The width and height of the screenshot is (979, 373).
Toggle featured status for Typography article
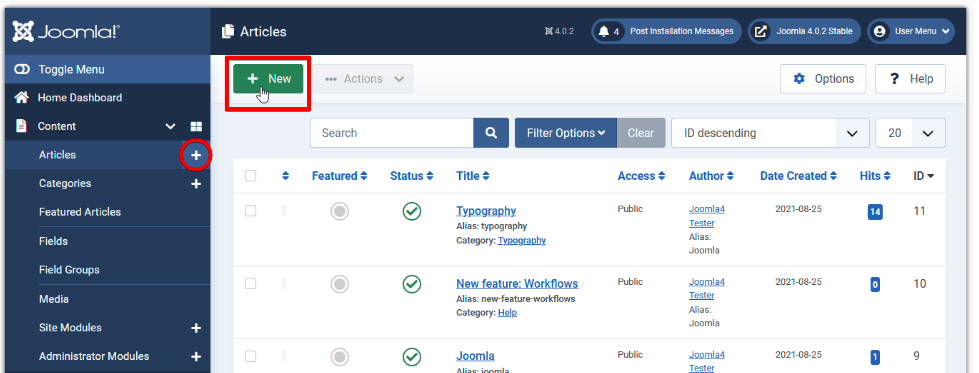pyautogui.click(x=339, y=212)
